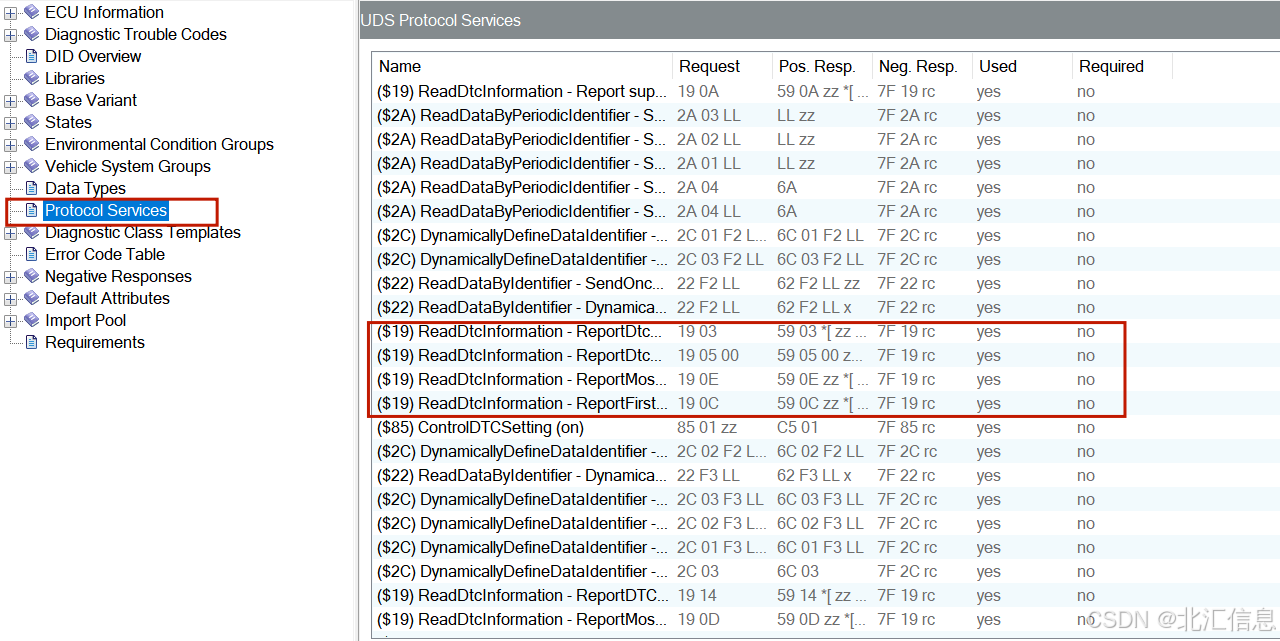Select the Requirements tree item
This screenshot has height=641, width=1280.
pos(95,342)
